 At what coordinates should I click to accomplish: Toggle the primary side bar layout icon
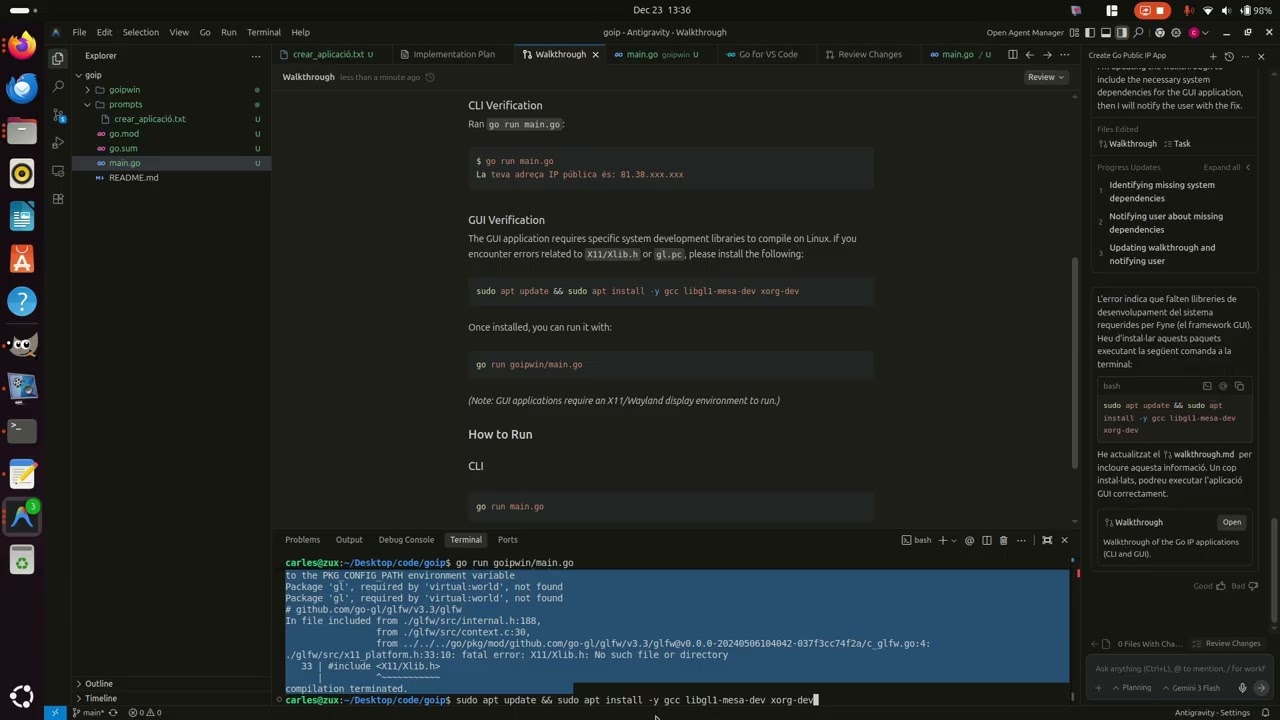click(1091, 32)
